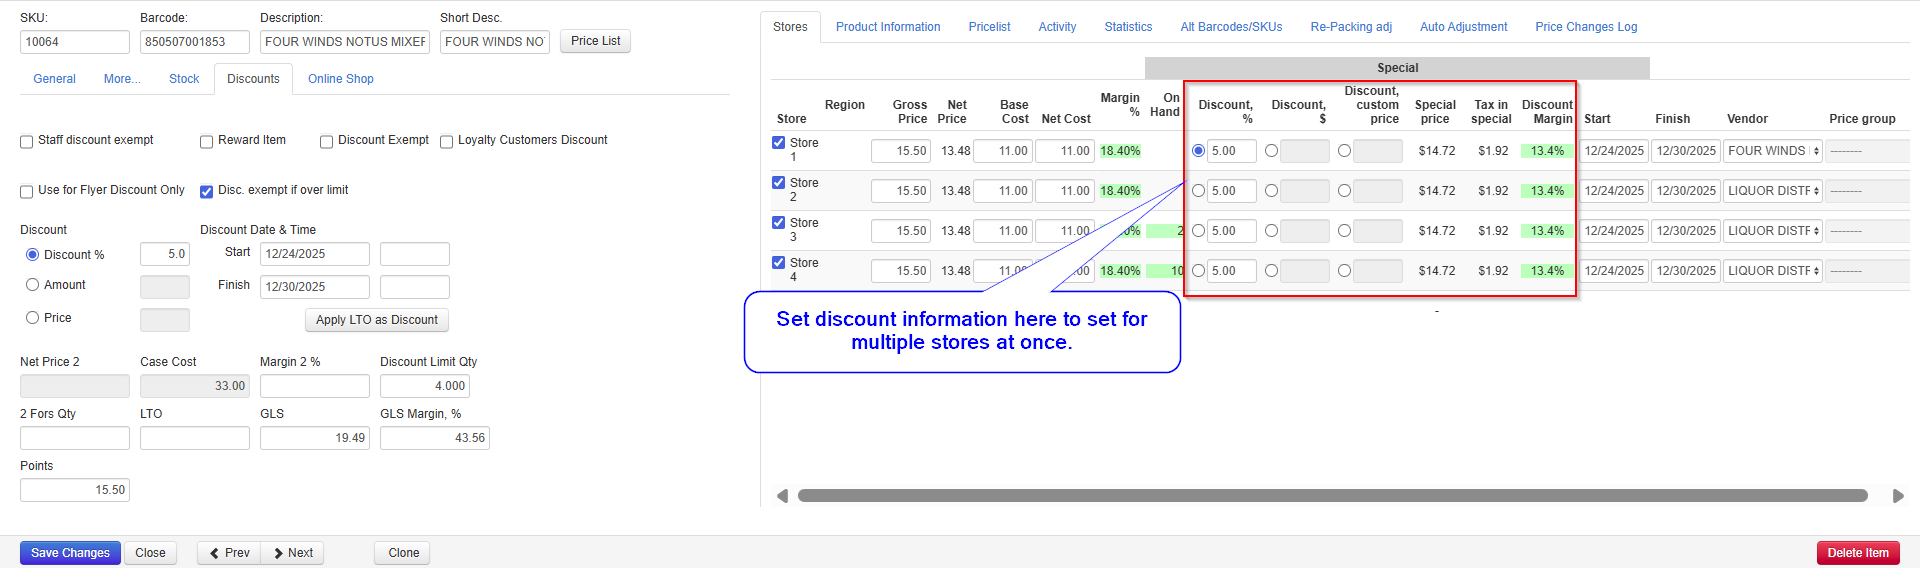
Task: Open the Statistics tab
Action: click(1128, 27)
